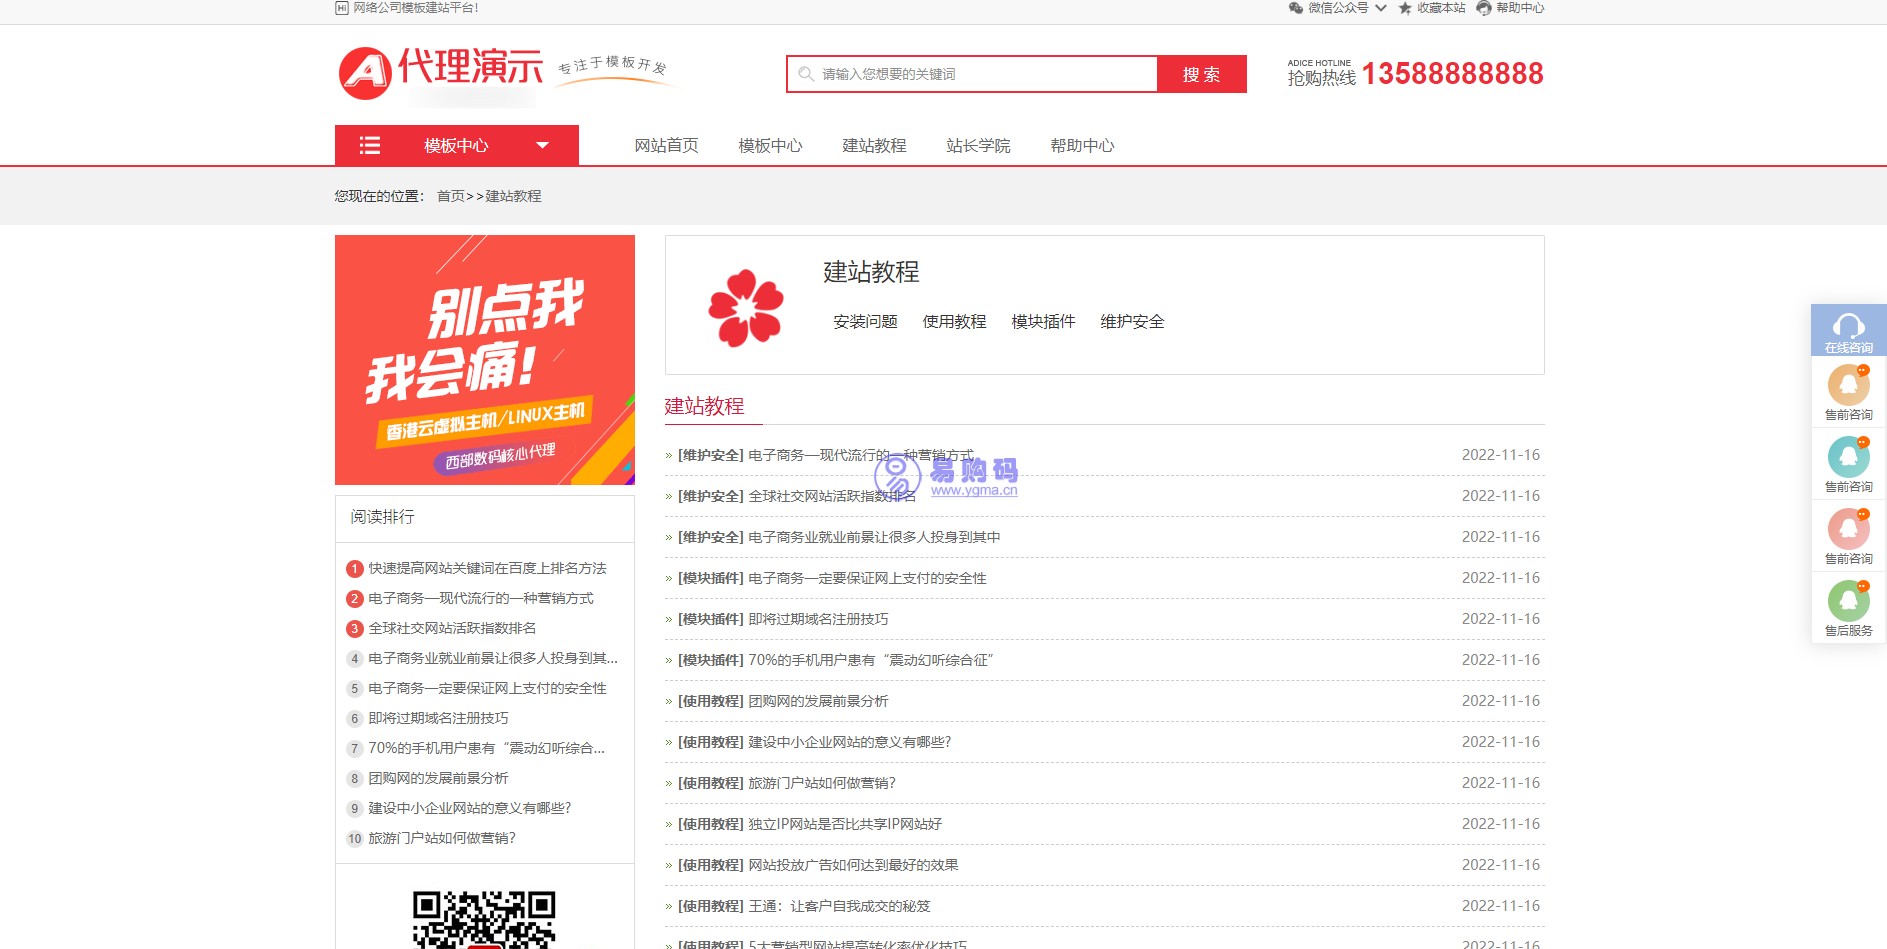Image resolution: width=1887 pixels, height=949 pixels.
Task: Switch to the 使用教程 category tab
Action: point(953,322)
